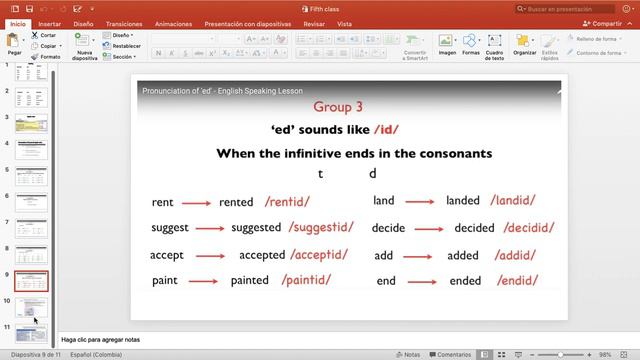Image resolution: width=640 pixels, height=360 pixels.
Task: Open Presentación con diapositivas tab
Action: point(248,24)
